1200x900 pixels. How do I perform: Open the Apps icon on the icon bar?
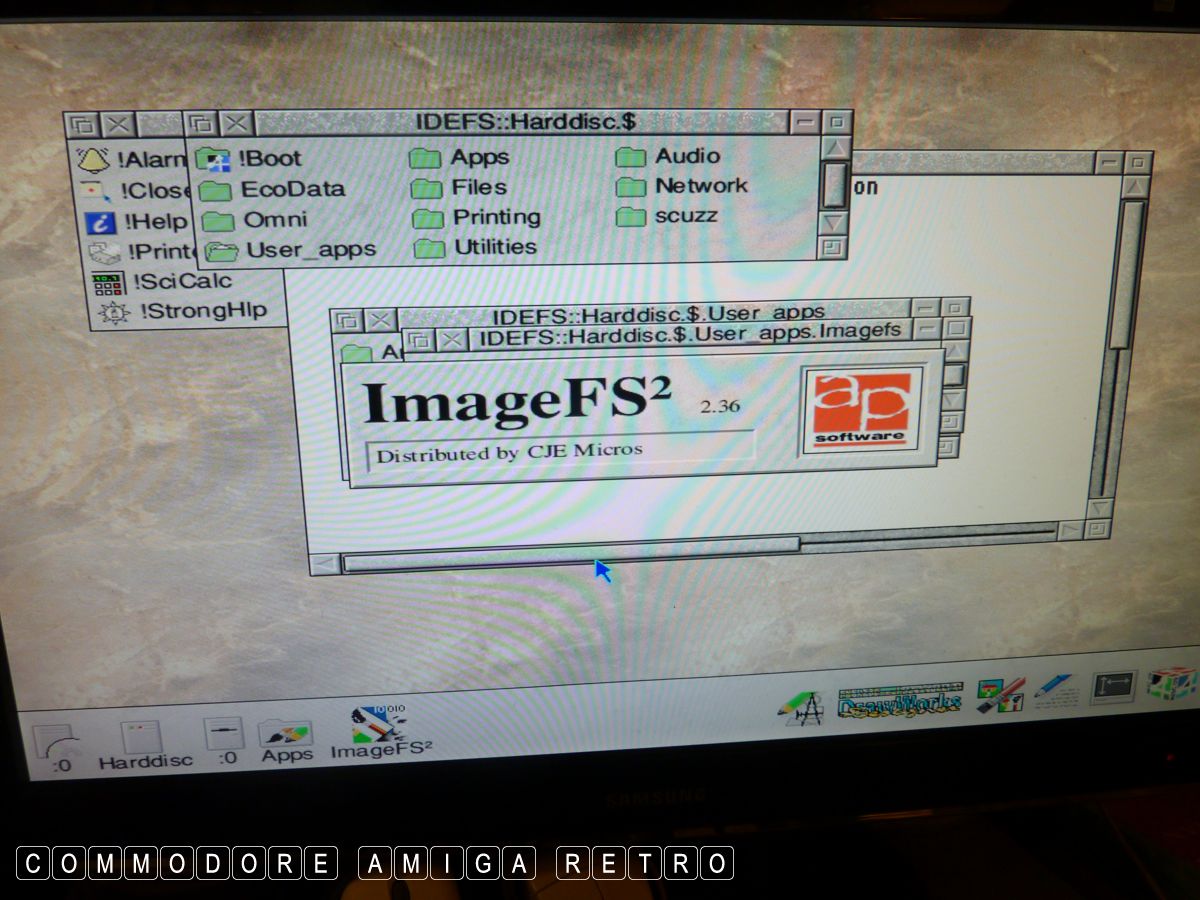pyautogui.click(x=286, y=738)
